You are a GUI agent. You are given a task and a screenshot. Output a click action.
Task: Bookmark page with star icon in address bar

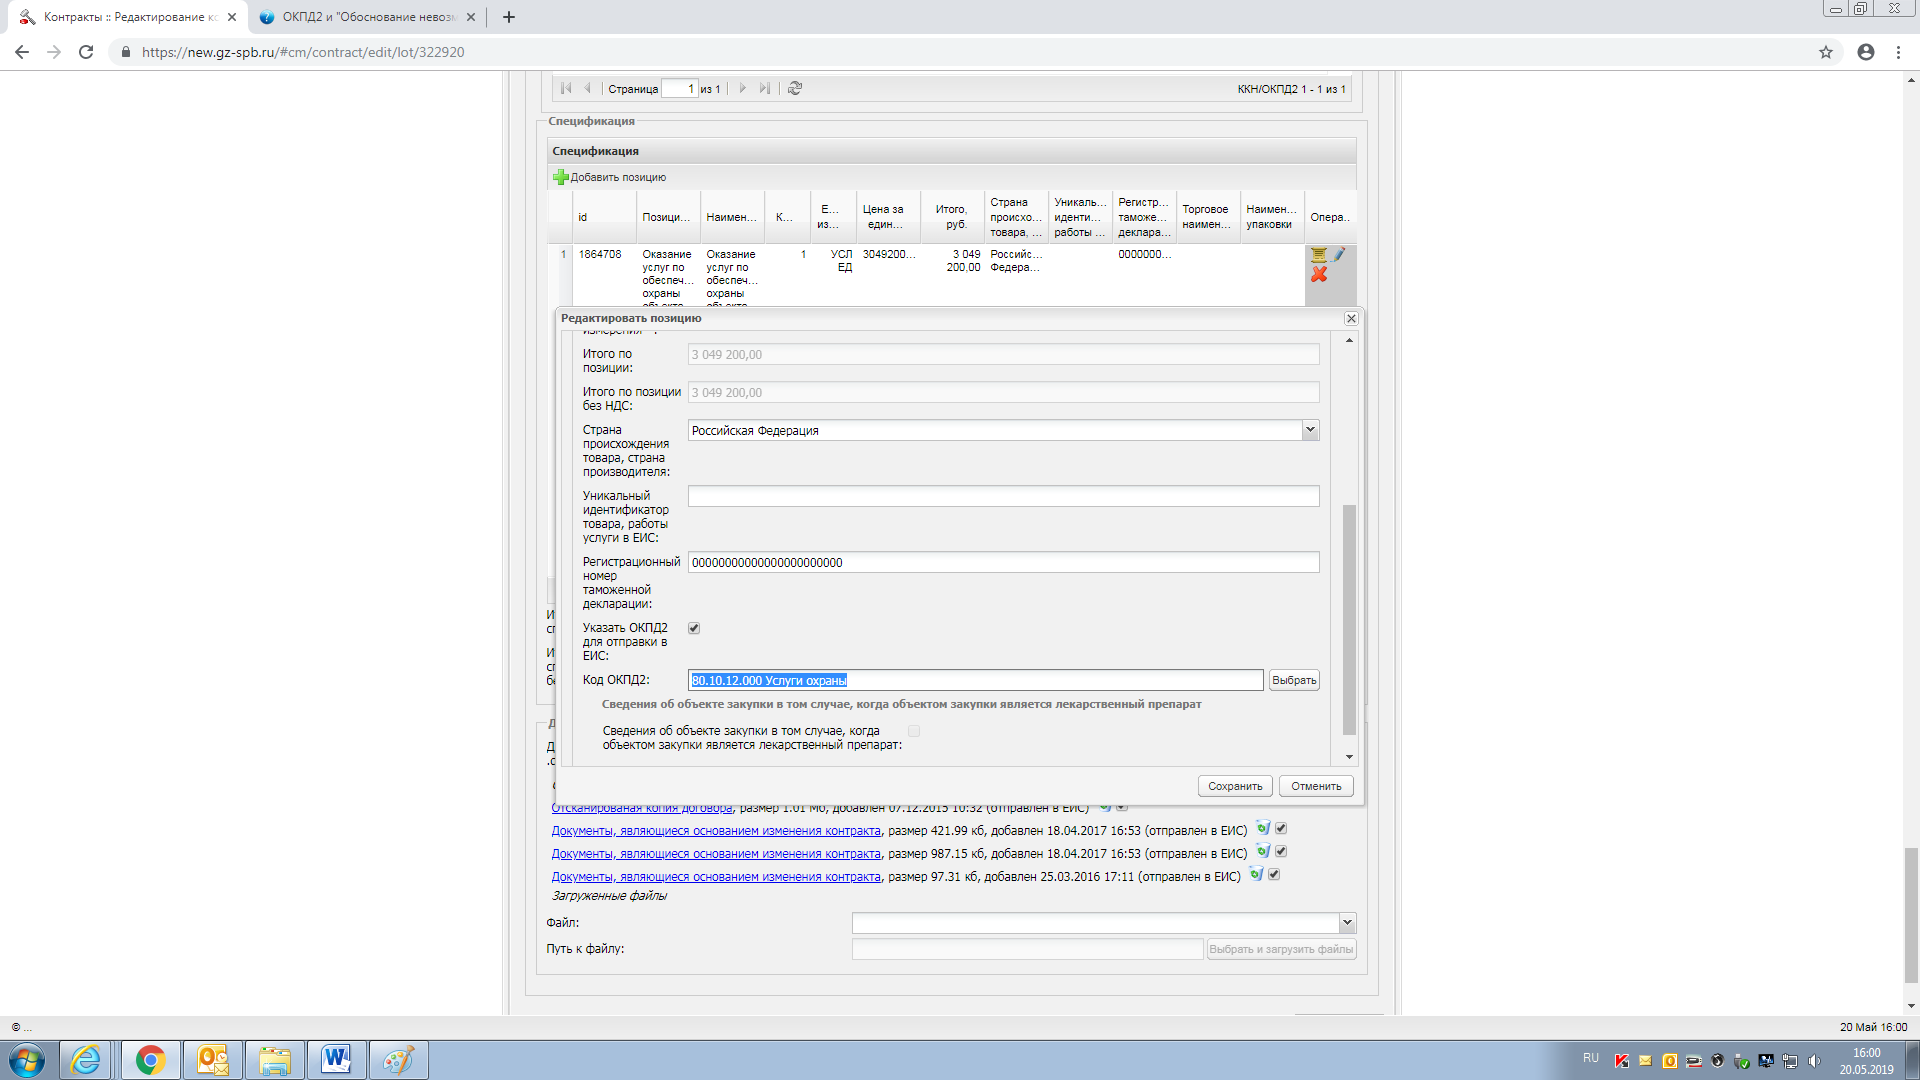(x=1825, y=52)
